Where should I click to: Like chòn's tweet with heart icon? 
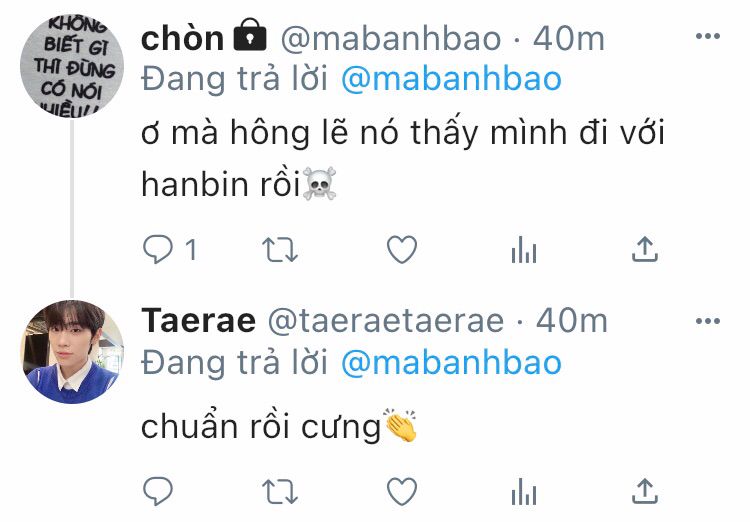point(402,250)
